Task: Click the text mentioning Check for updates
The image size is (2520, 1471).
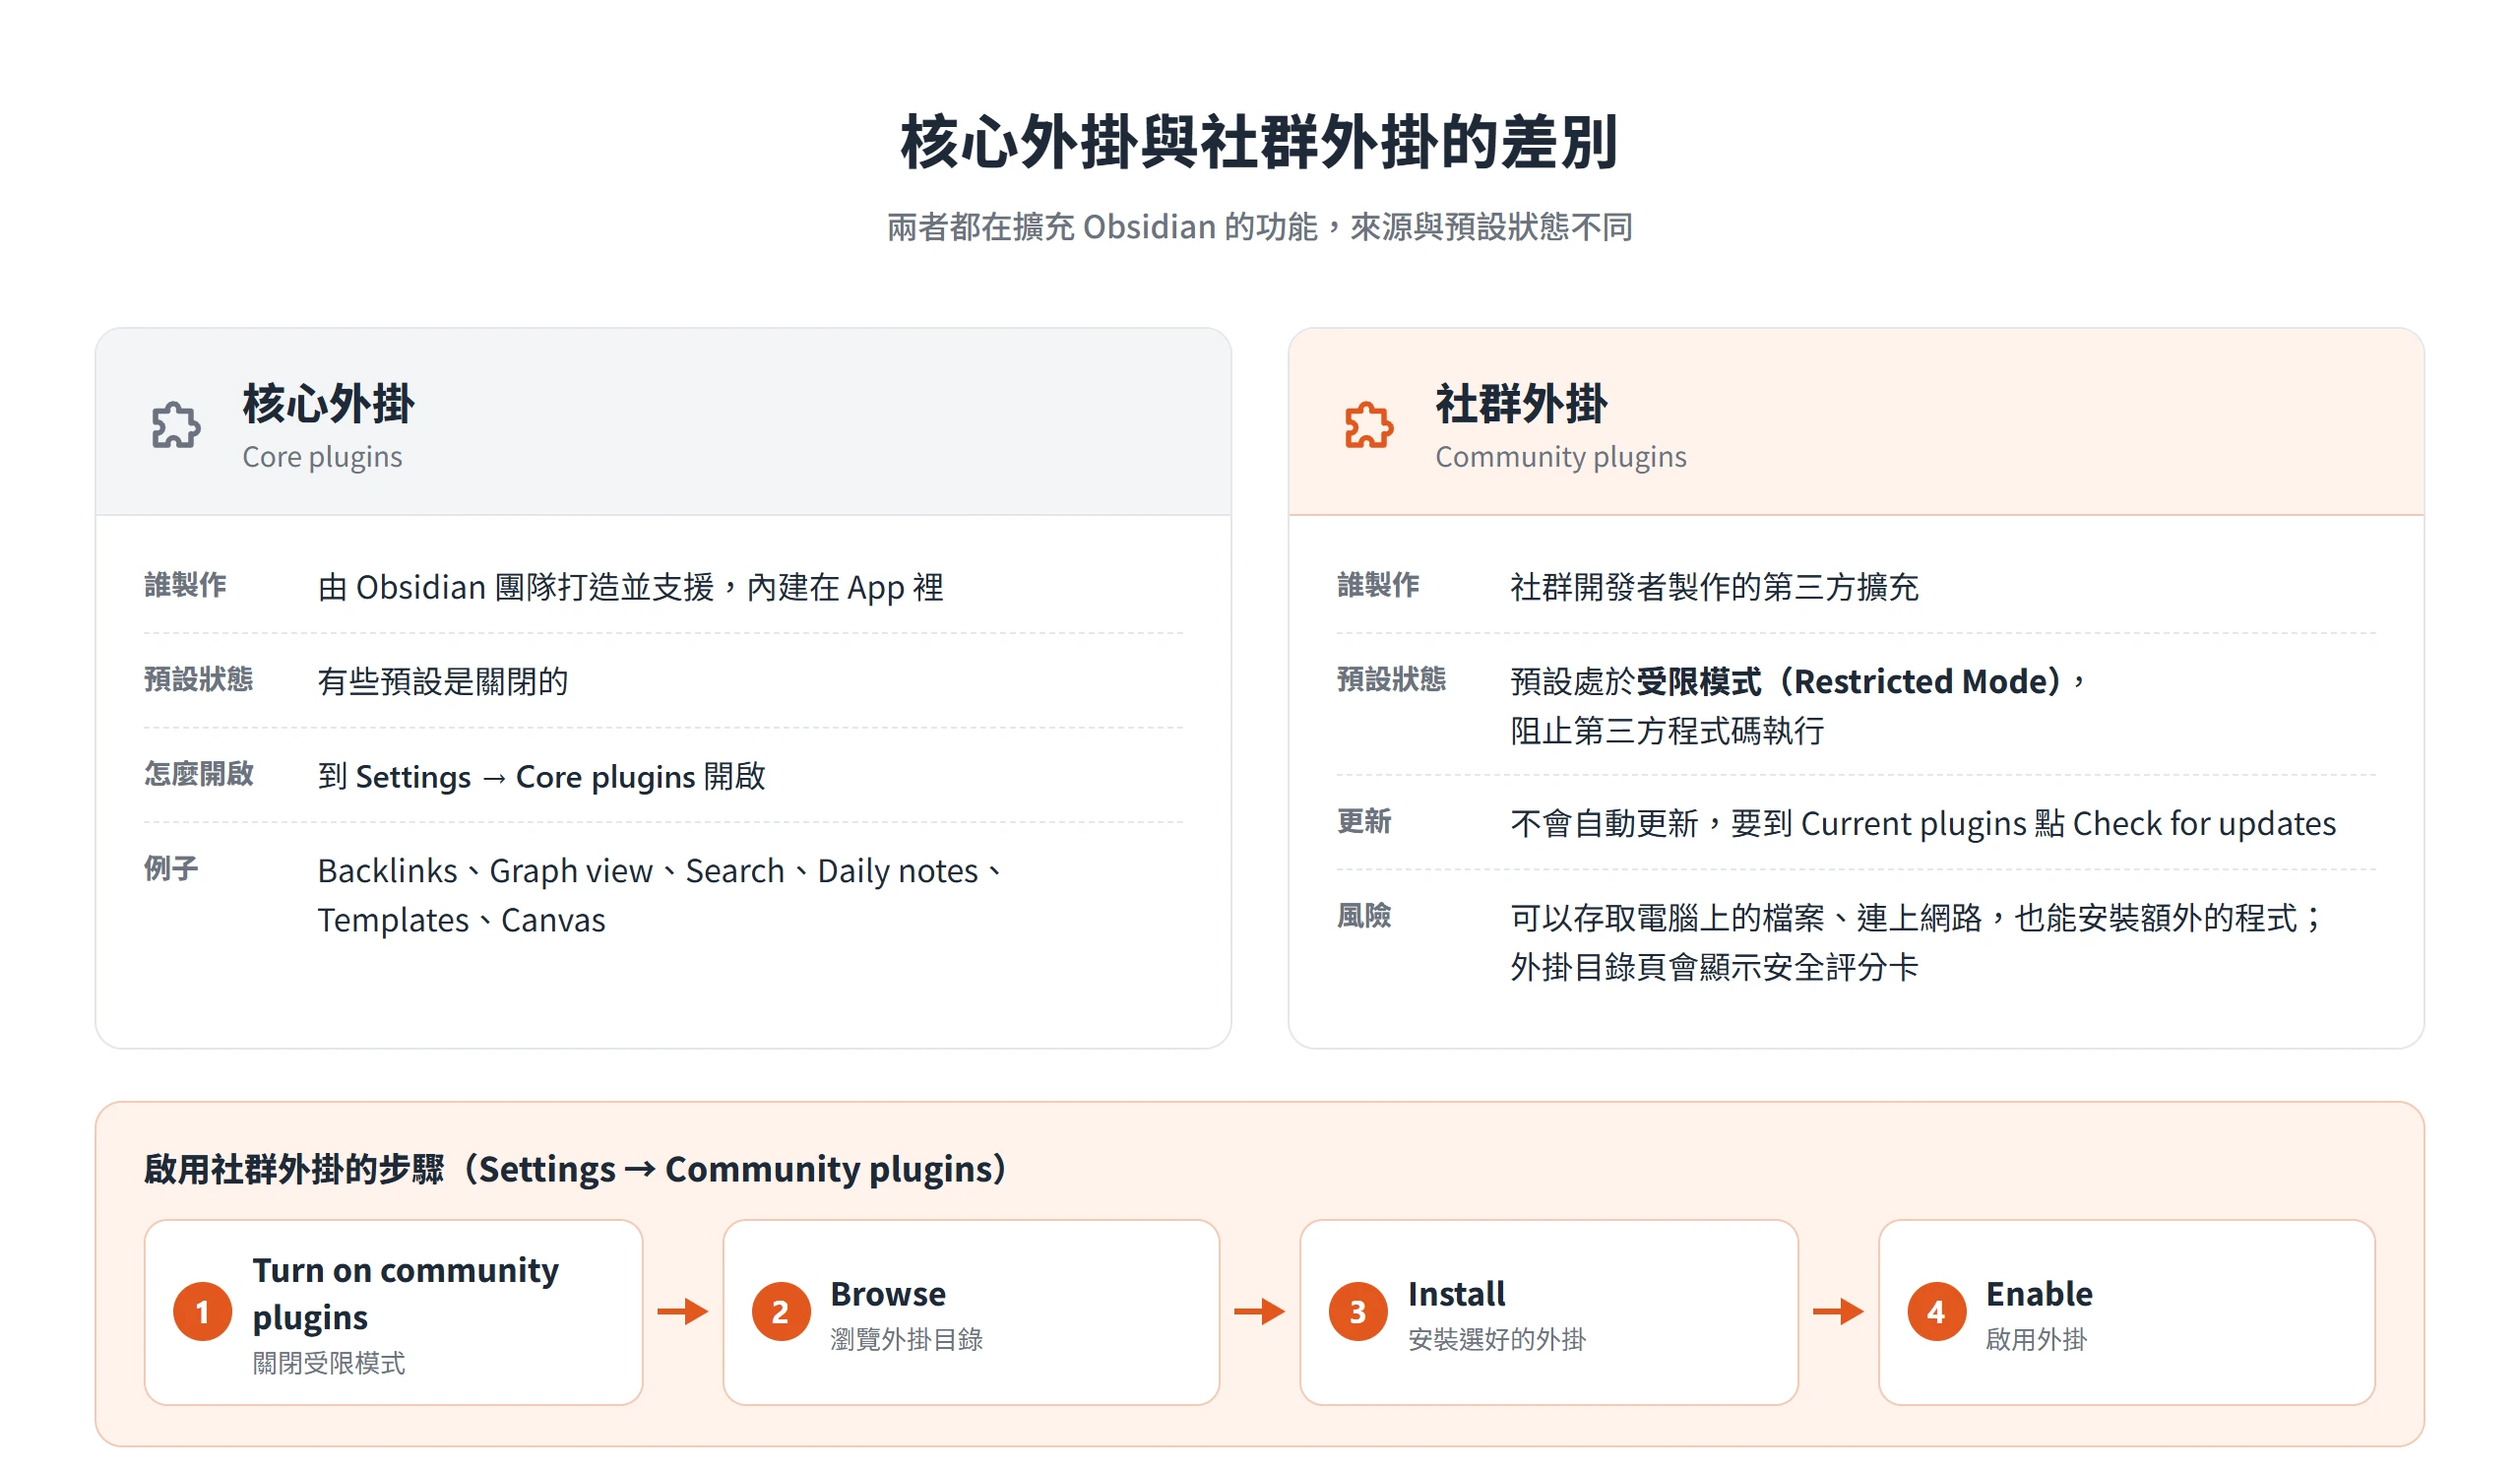Action: pyautogui.click(x=1923, y=823)
